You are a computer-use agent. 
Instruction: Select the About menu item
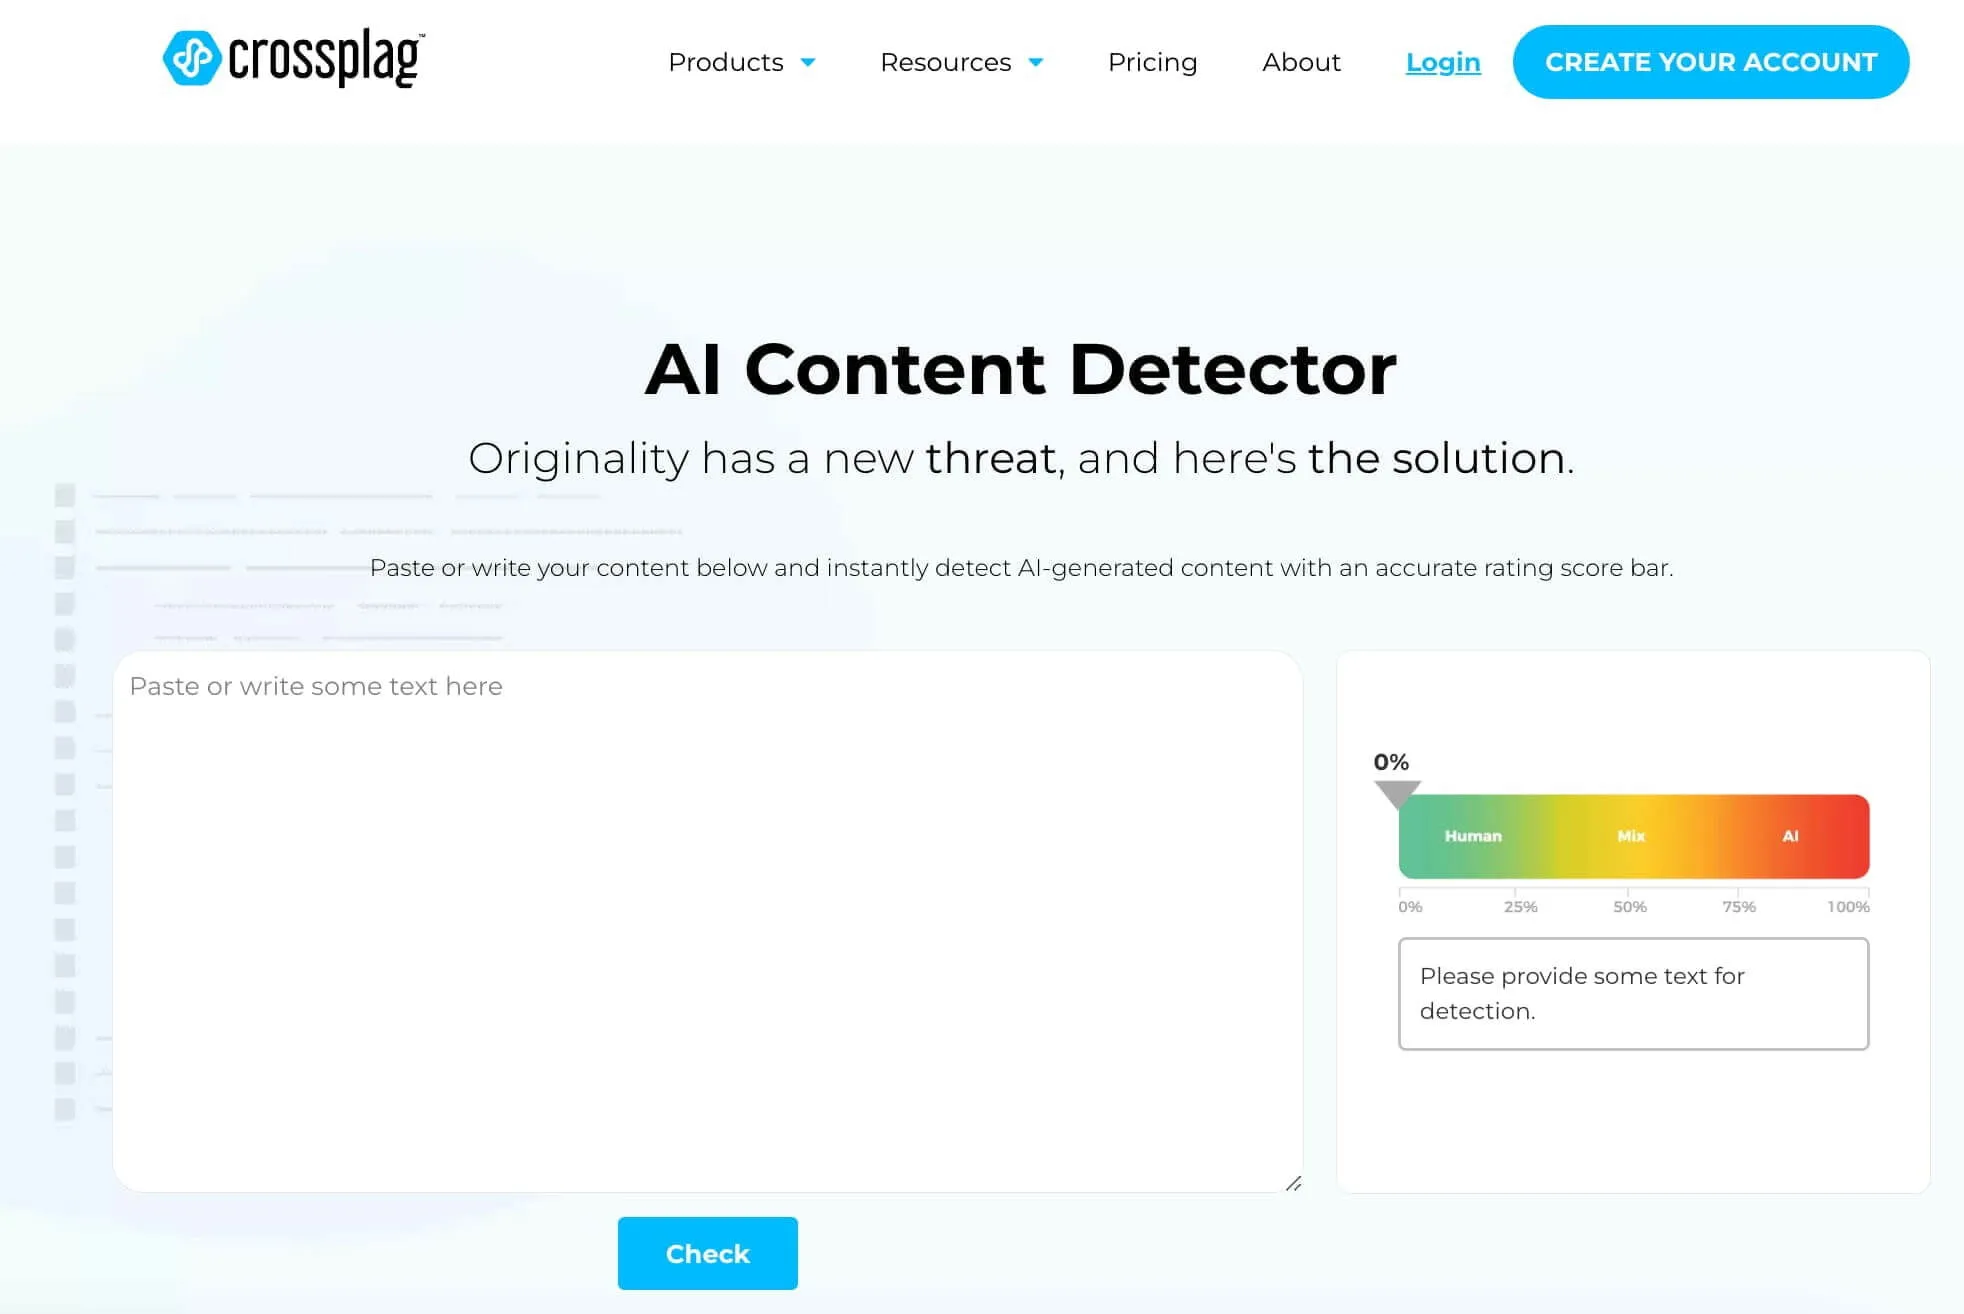(1301, 62)
